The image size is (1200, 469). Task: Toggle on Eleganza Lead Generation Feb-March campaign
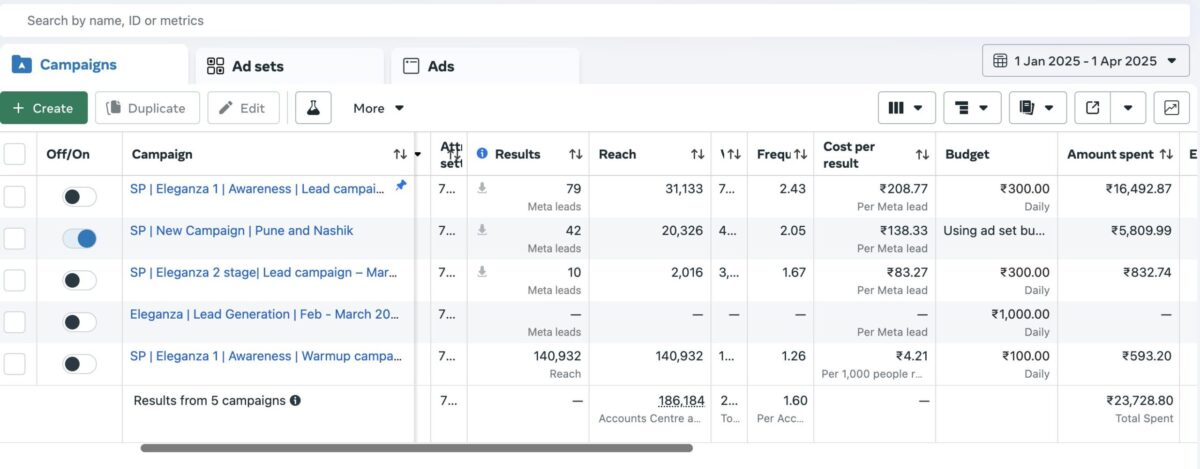pyautogui.click(x=79, y=322)
